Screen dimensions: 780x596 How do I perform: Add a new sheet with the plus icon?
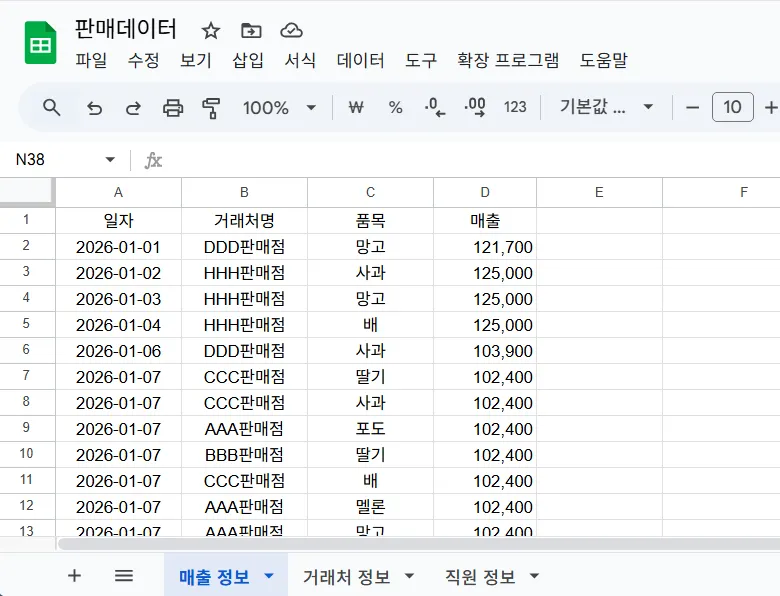coord(74,576)
